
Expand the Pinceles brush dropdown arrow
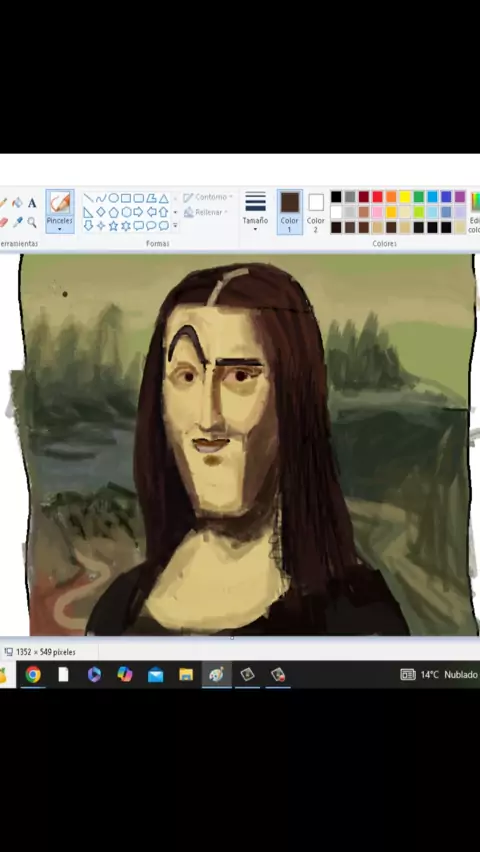60,229
